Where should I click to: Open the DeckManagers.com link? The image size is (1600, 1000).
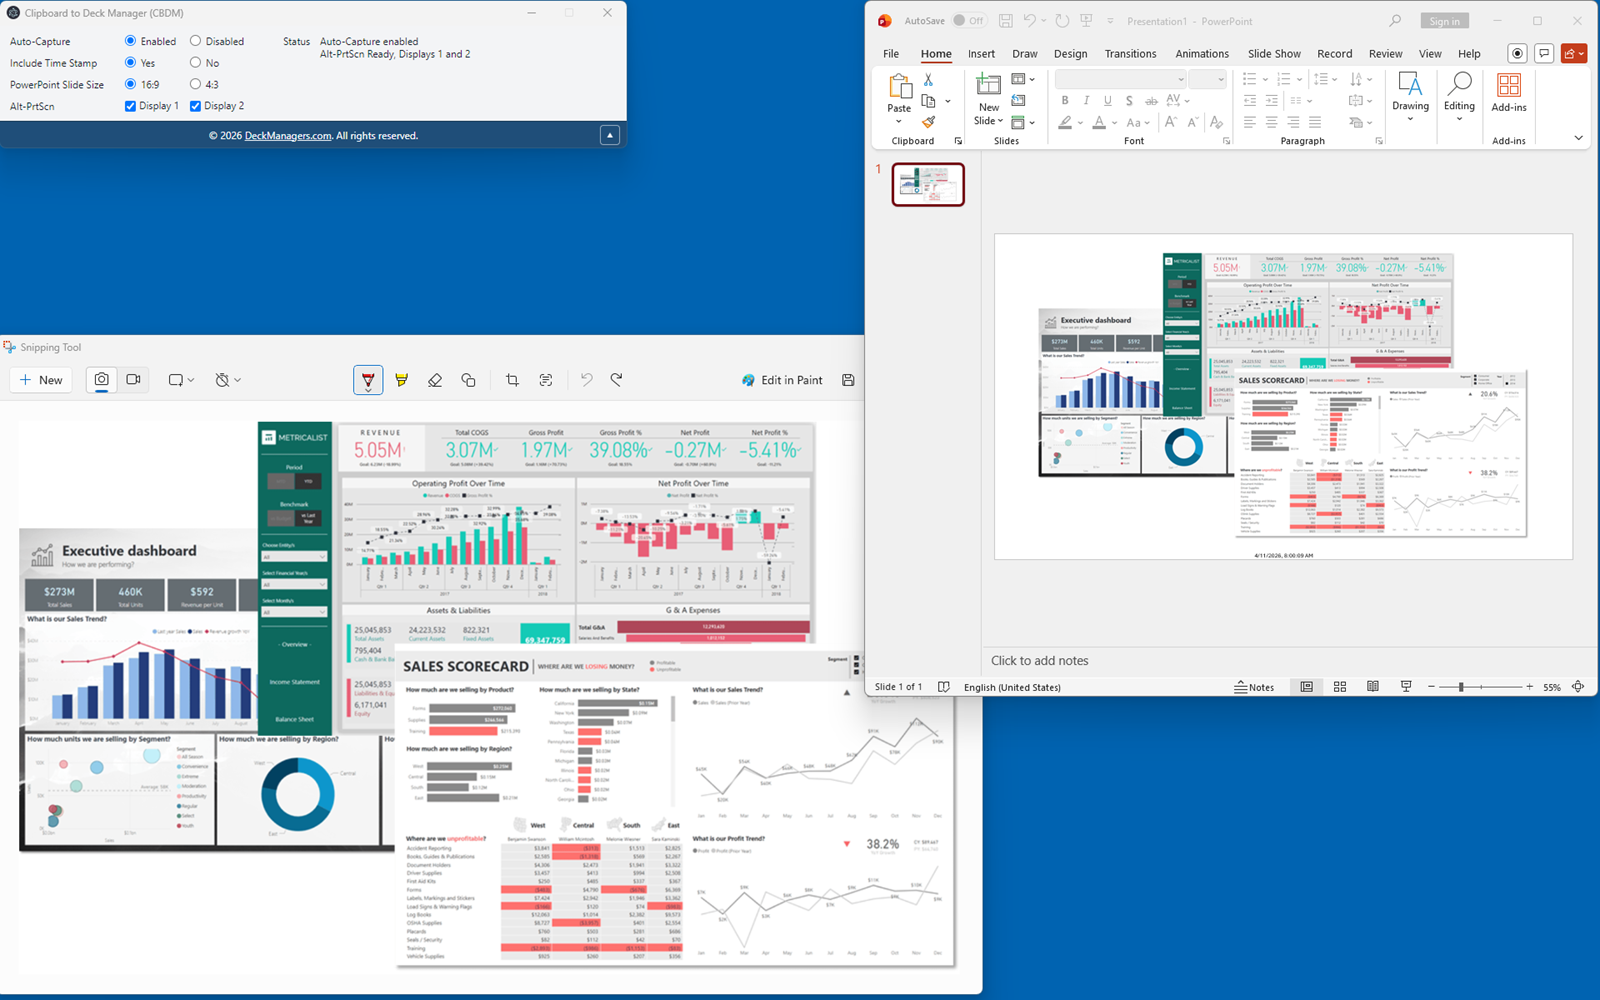287,135
